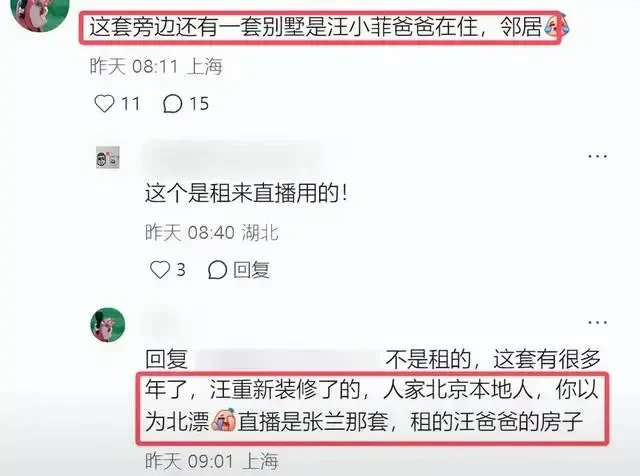Tap the crying emoji after 邻居

557,27
